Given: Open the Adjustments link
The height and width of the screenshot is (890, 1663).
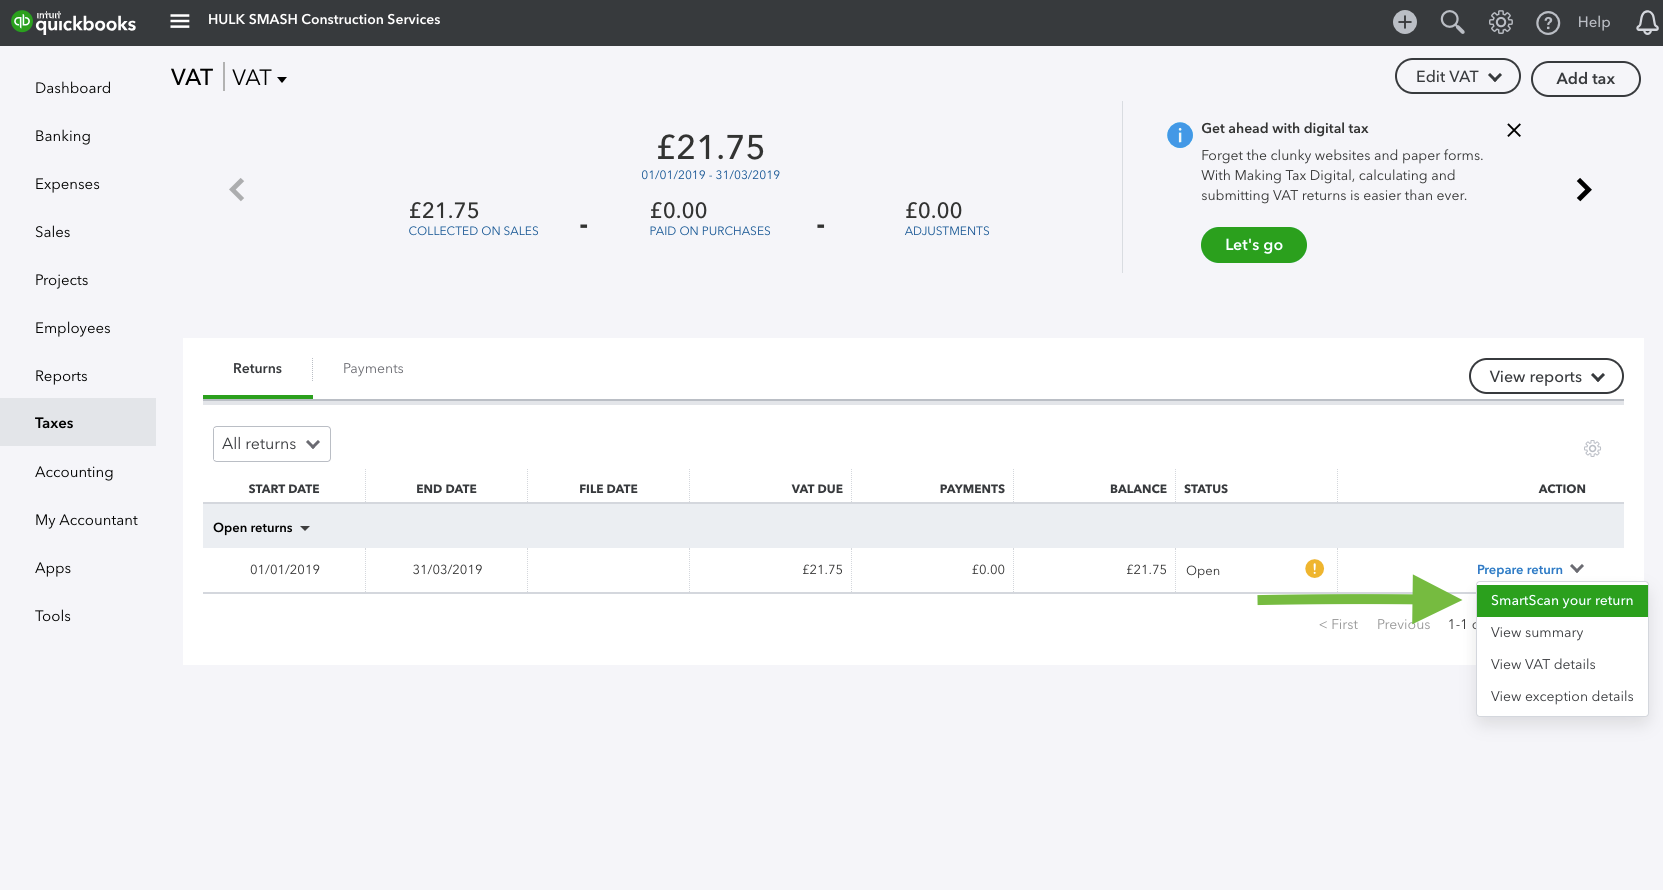Looking at the screenshot, I should pos(947,231).
